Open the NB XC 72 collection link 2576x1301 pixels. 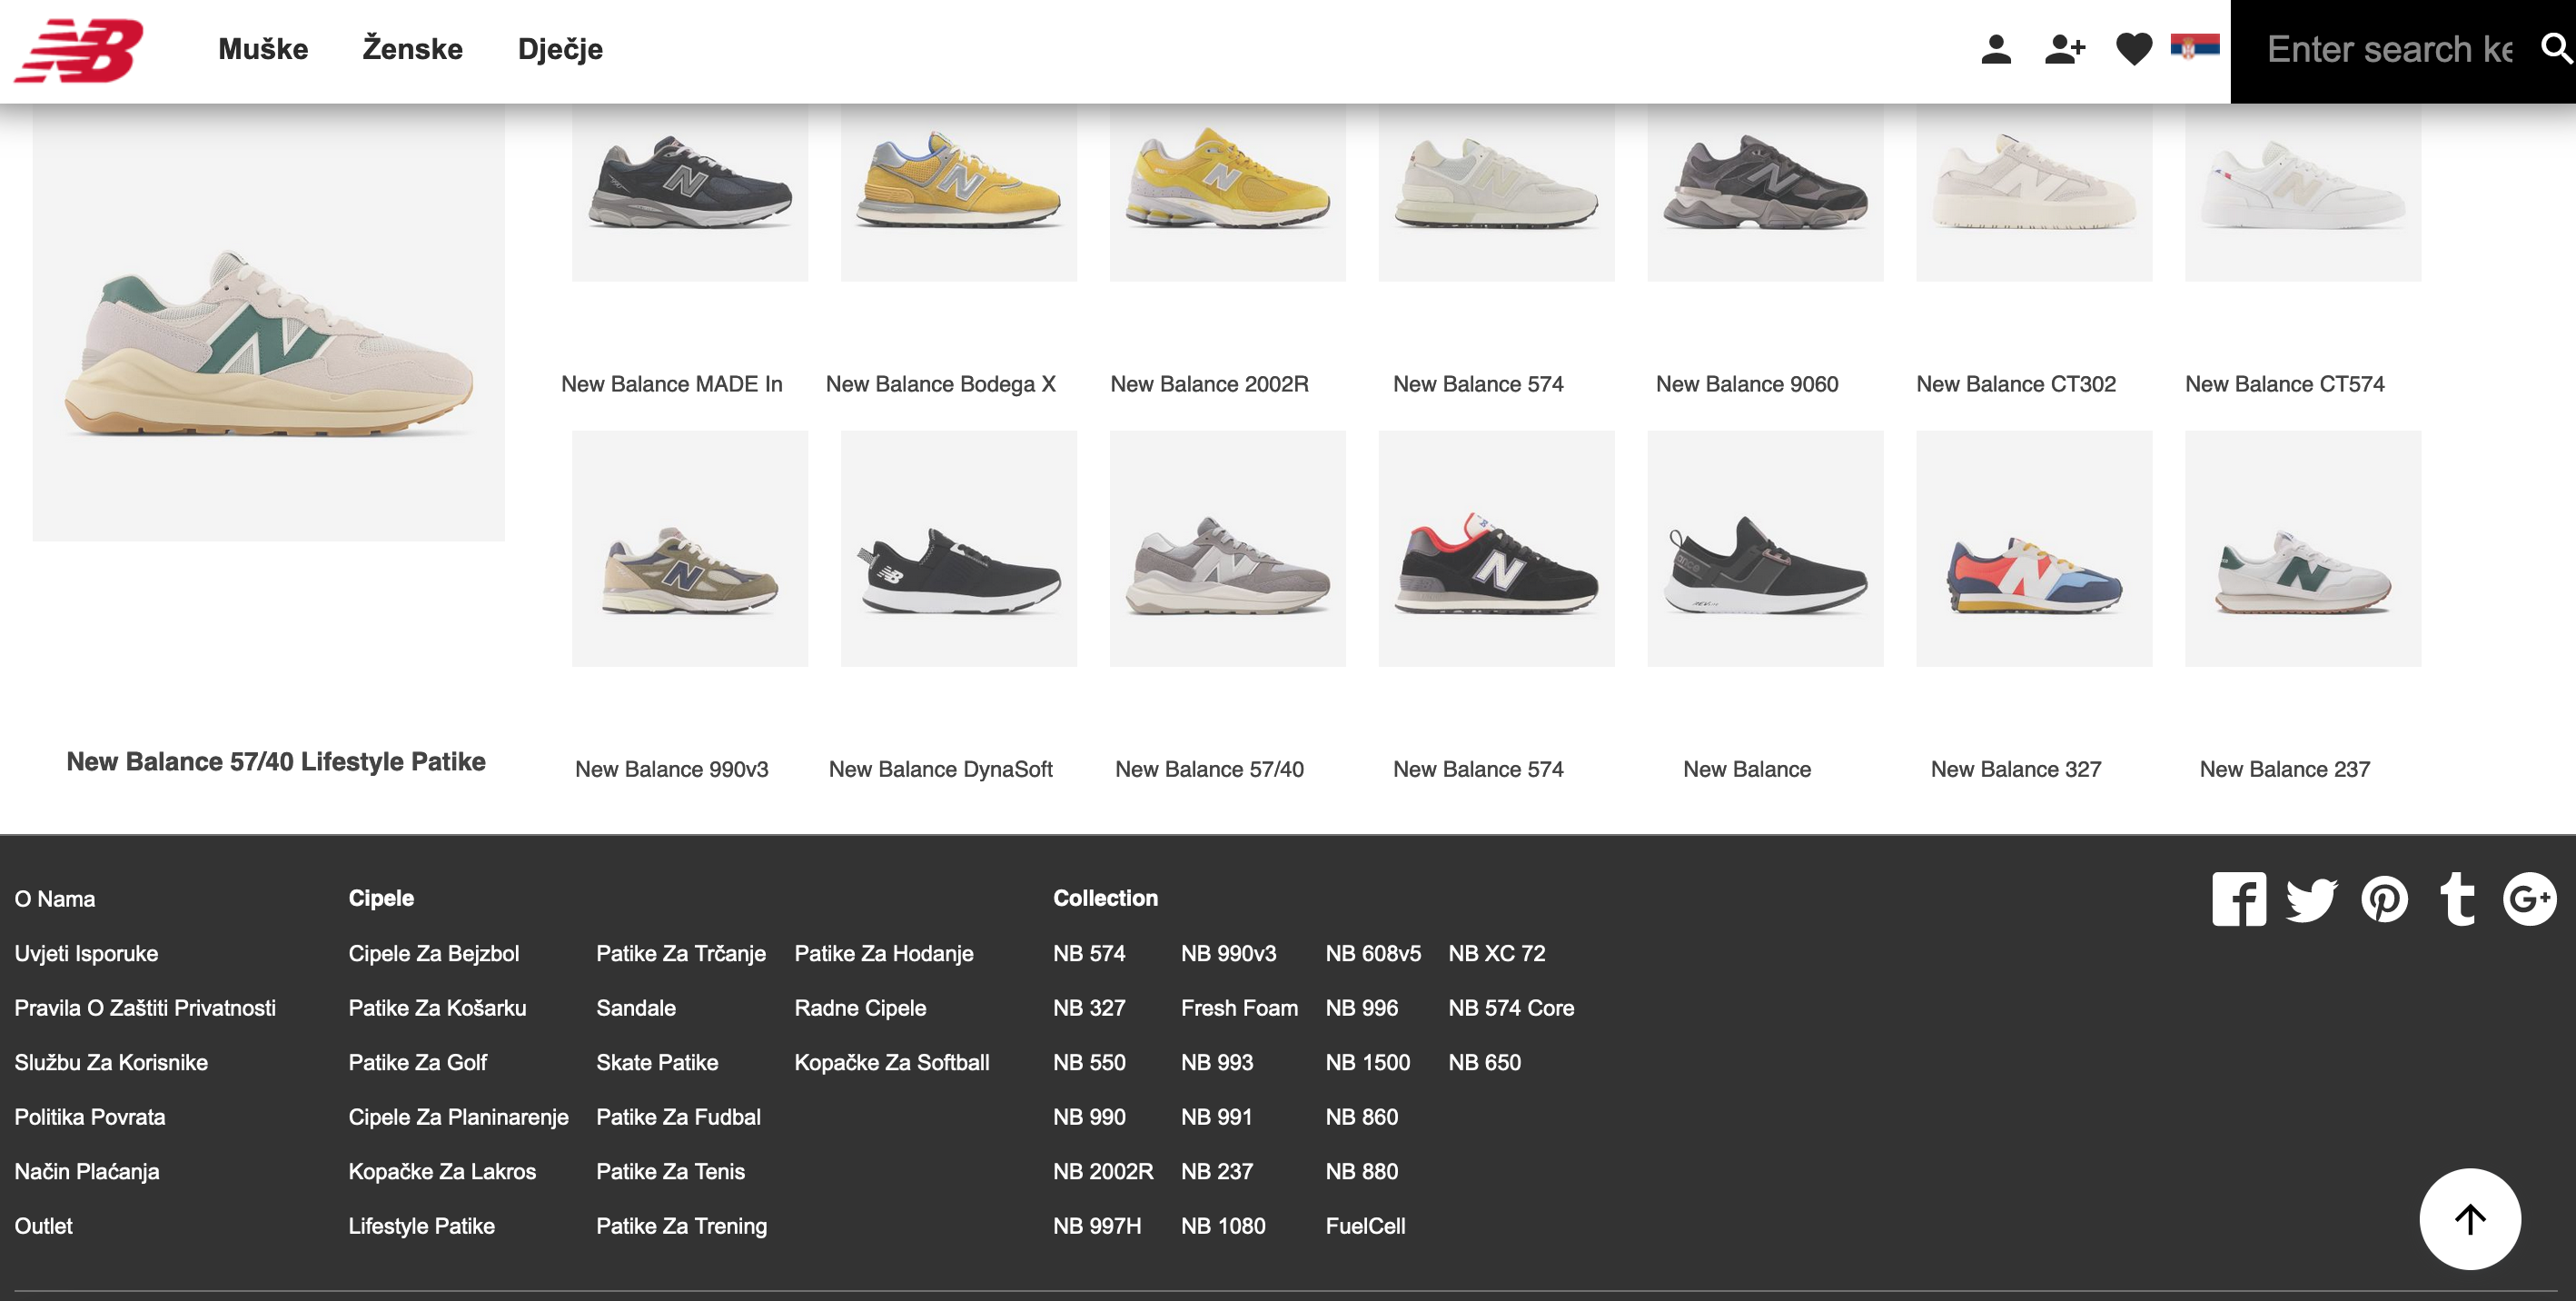point(1497,953)
